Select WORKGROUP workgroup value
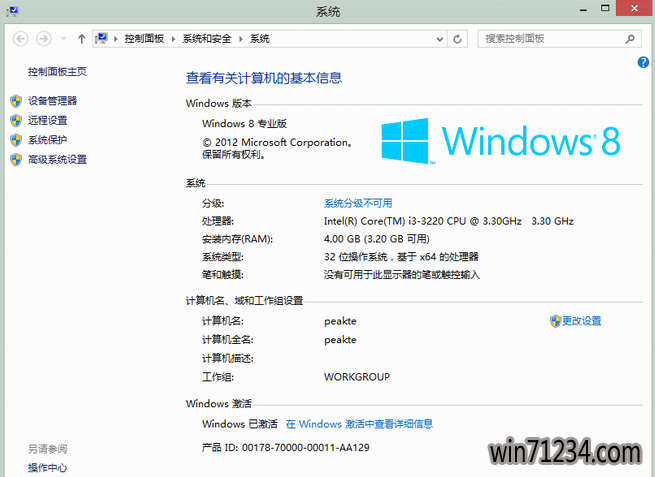Image resolution: width=655 pixels, height=477 pixels. [357, 377]
